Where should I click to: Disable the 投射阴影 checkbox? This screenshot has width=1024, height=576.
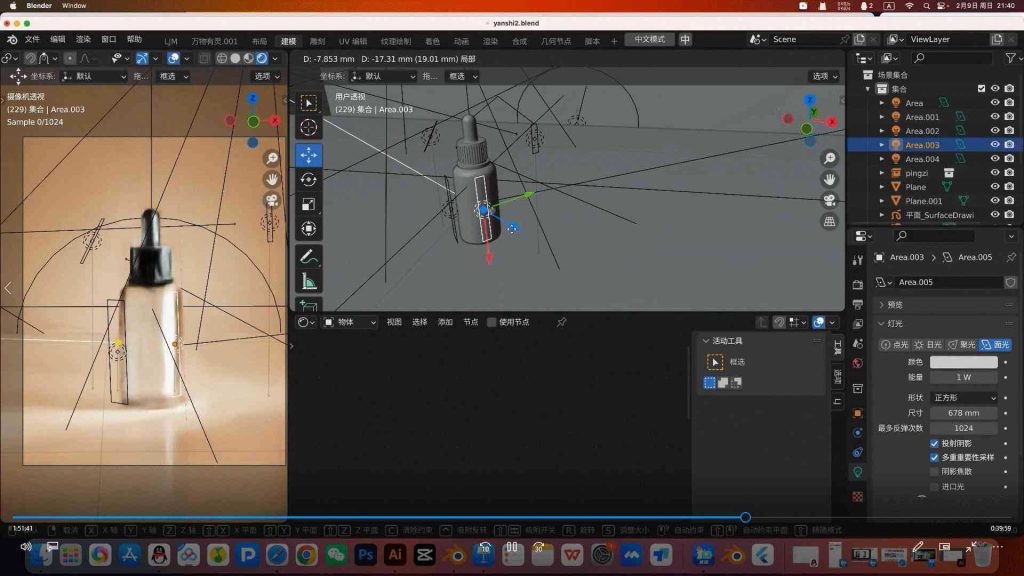click(x=934, y=443)
